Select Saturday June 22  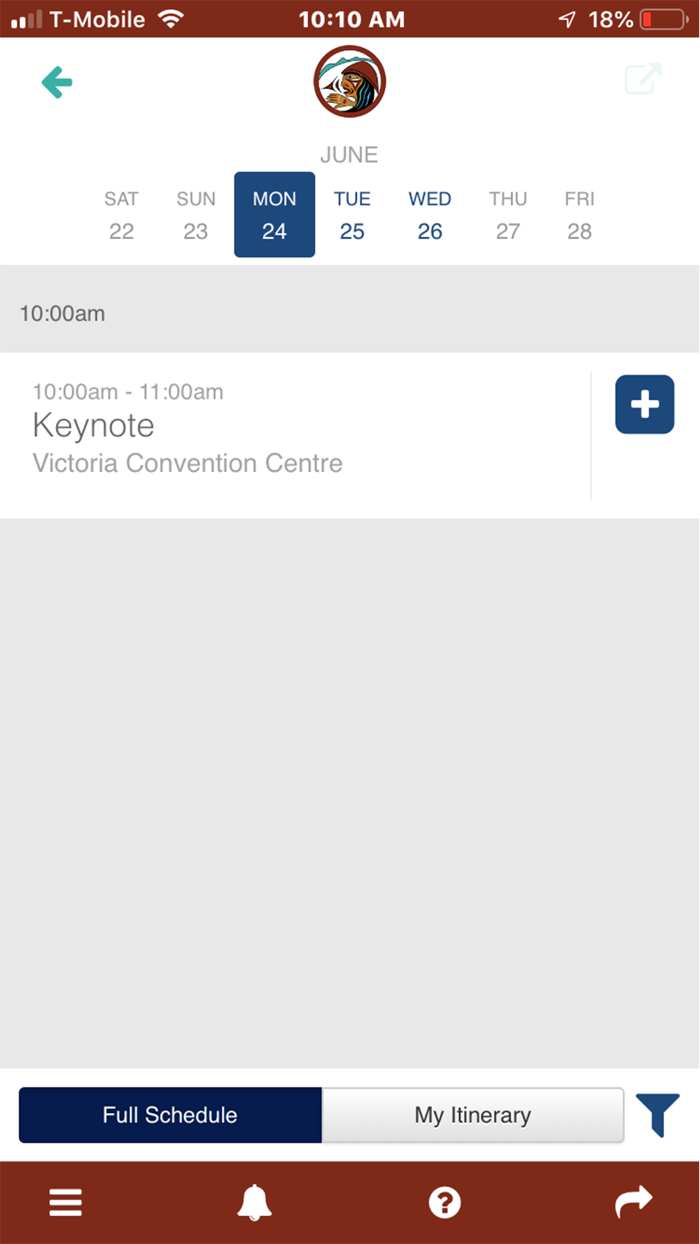121,214
